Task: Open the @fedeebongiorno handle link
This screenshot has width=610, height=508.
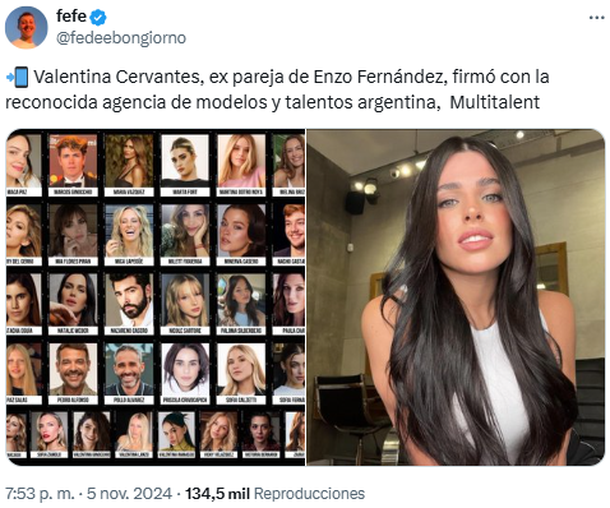Action: click(x=121, y=38)
